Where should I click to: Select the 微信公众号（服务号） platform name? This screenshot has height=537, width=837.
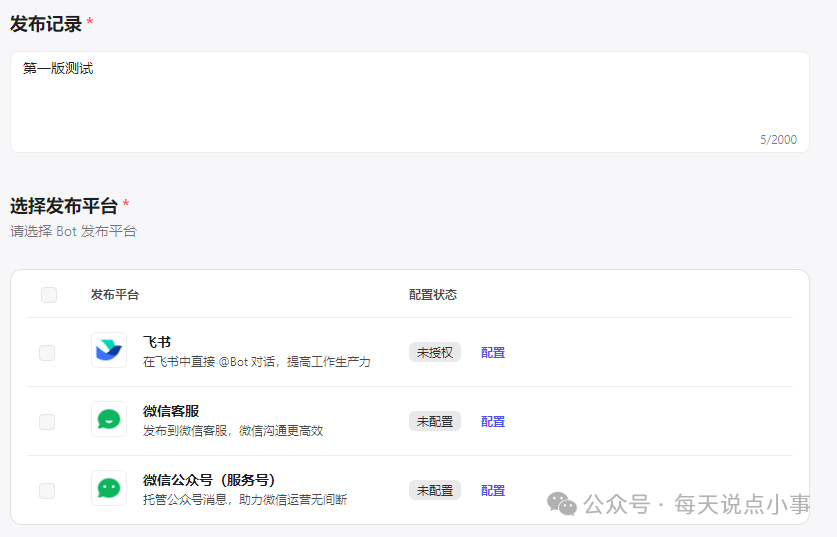coord(209,480)
